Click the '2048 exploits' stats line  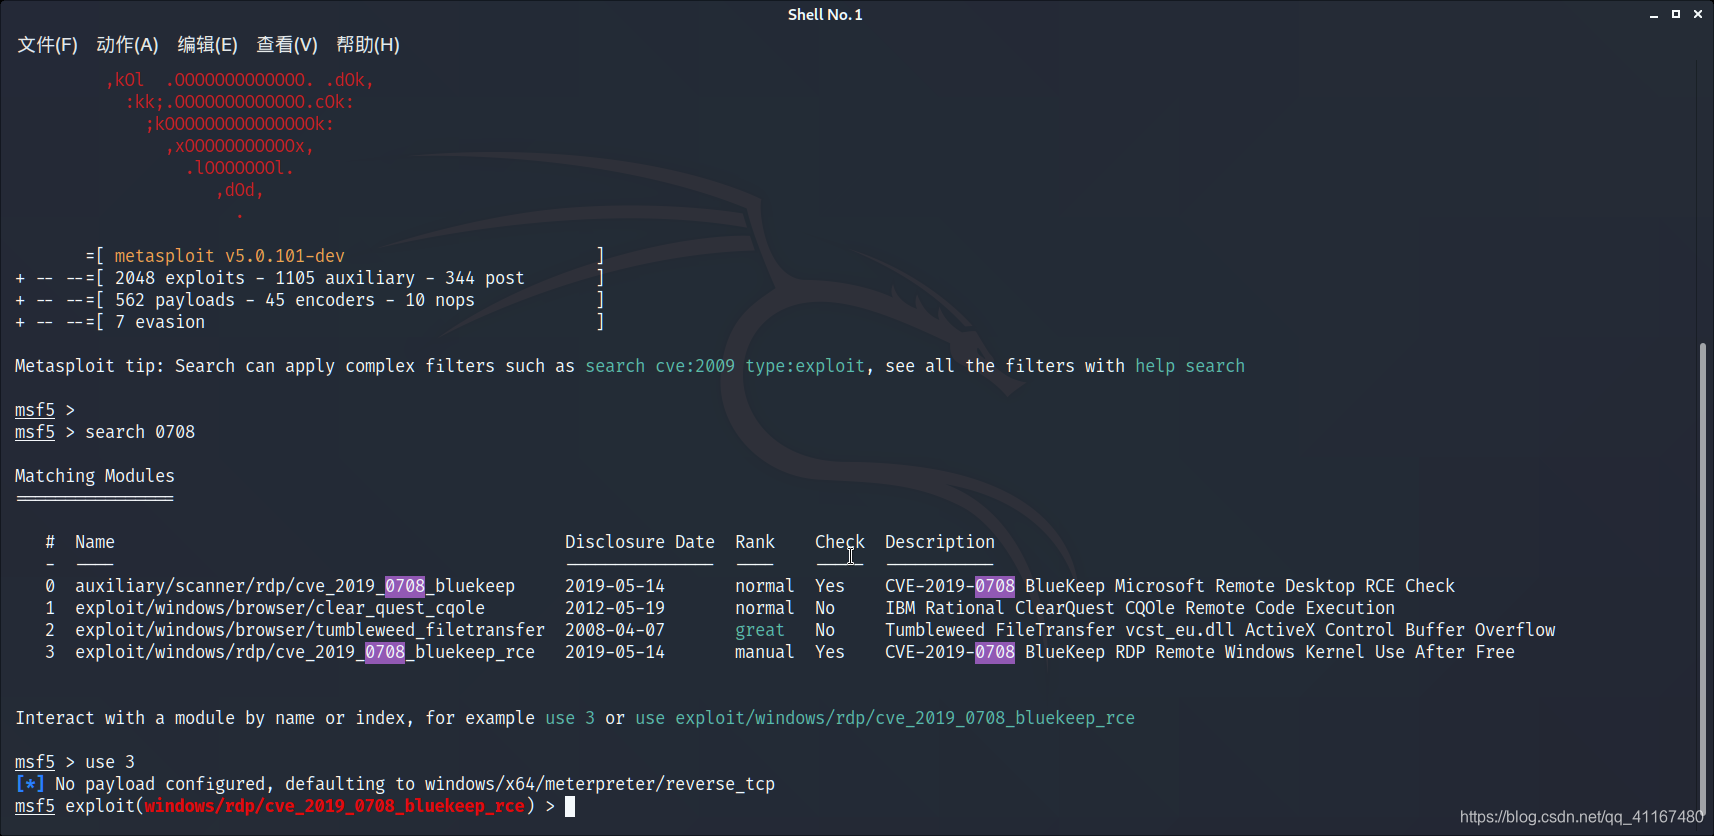(x=319, y=278)
